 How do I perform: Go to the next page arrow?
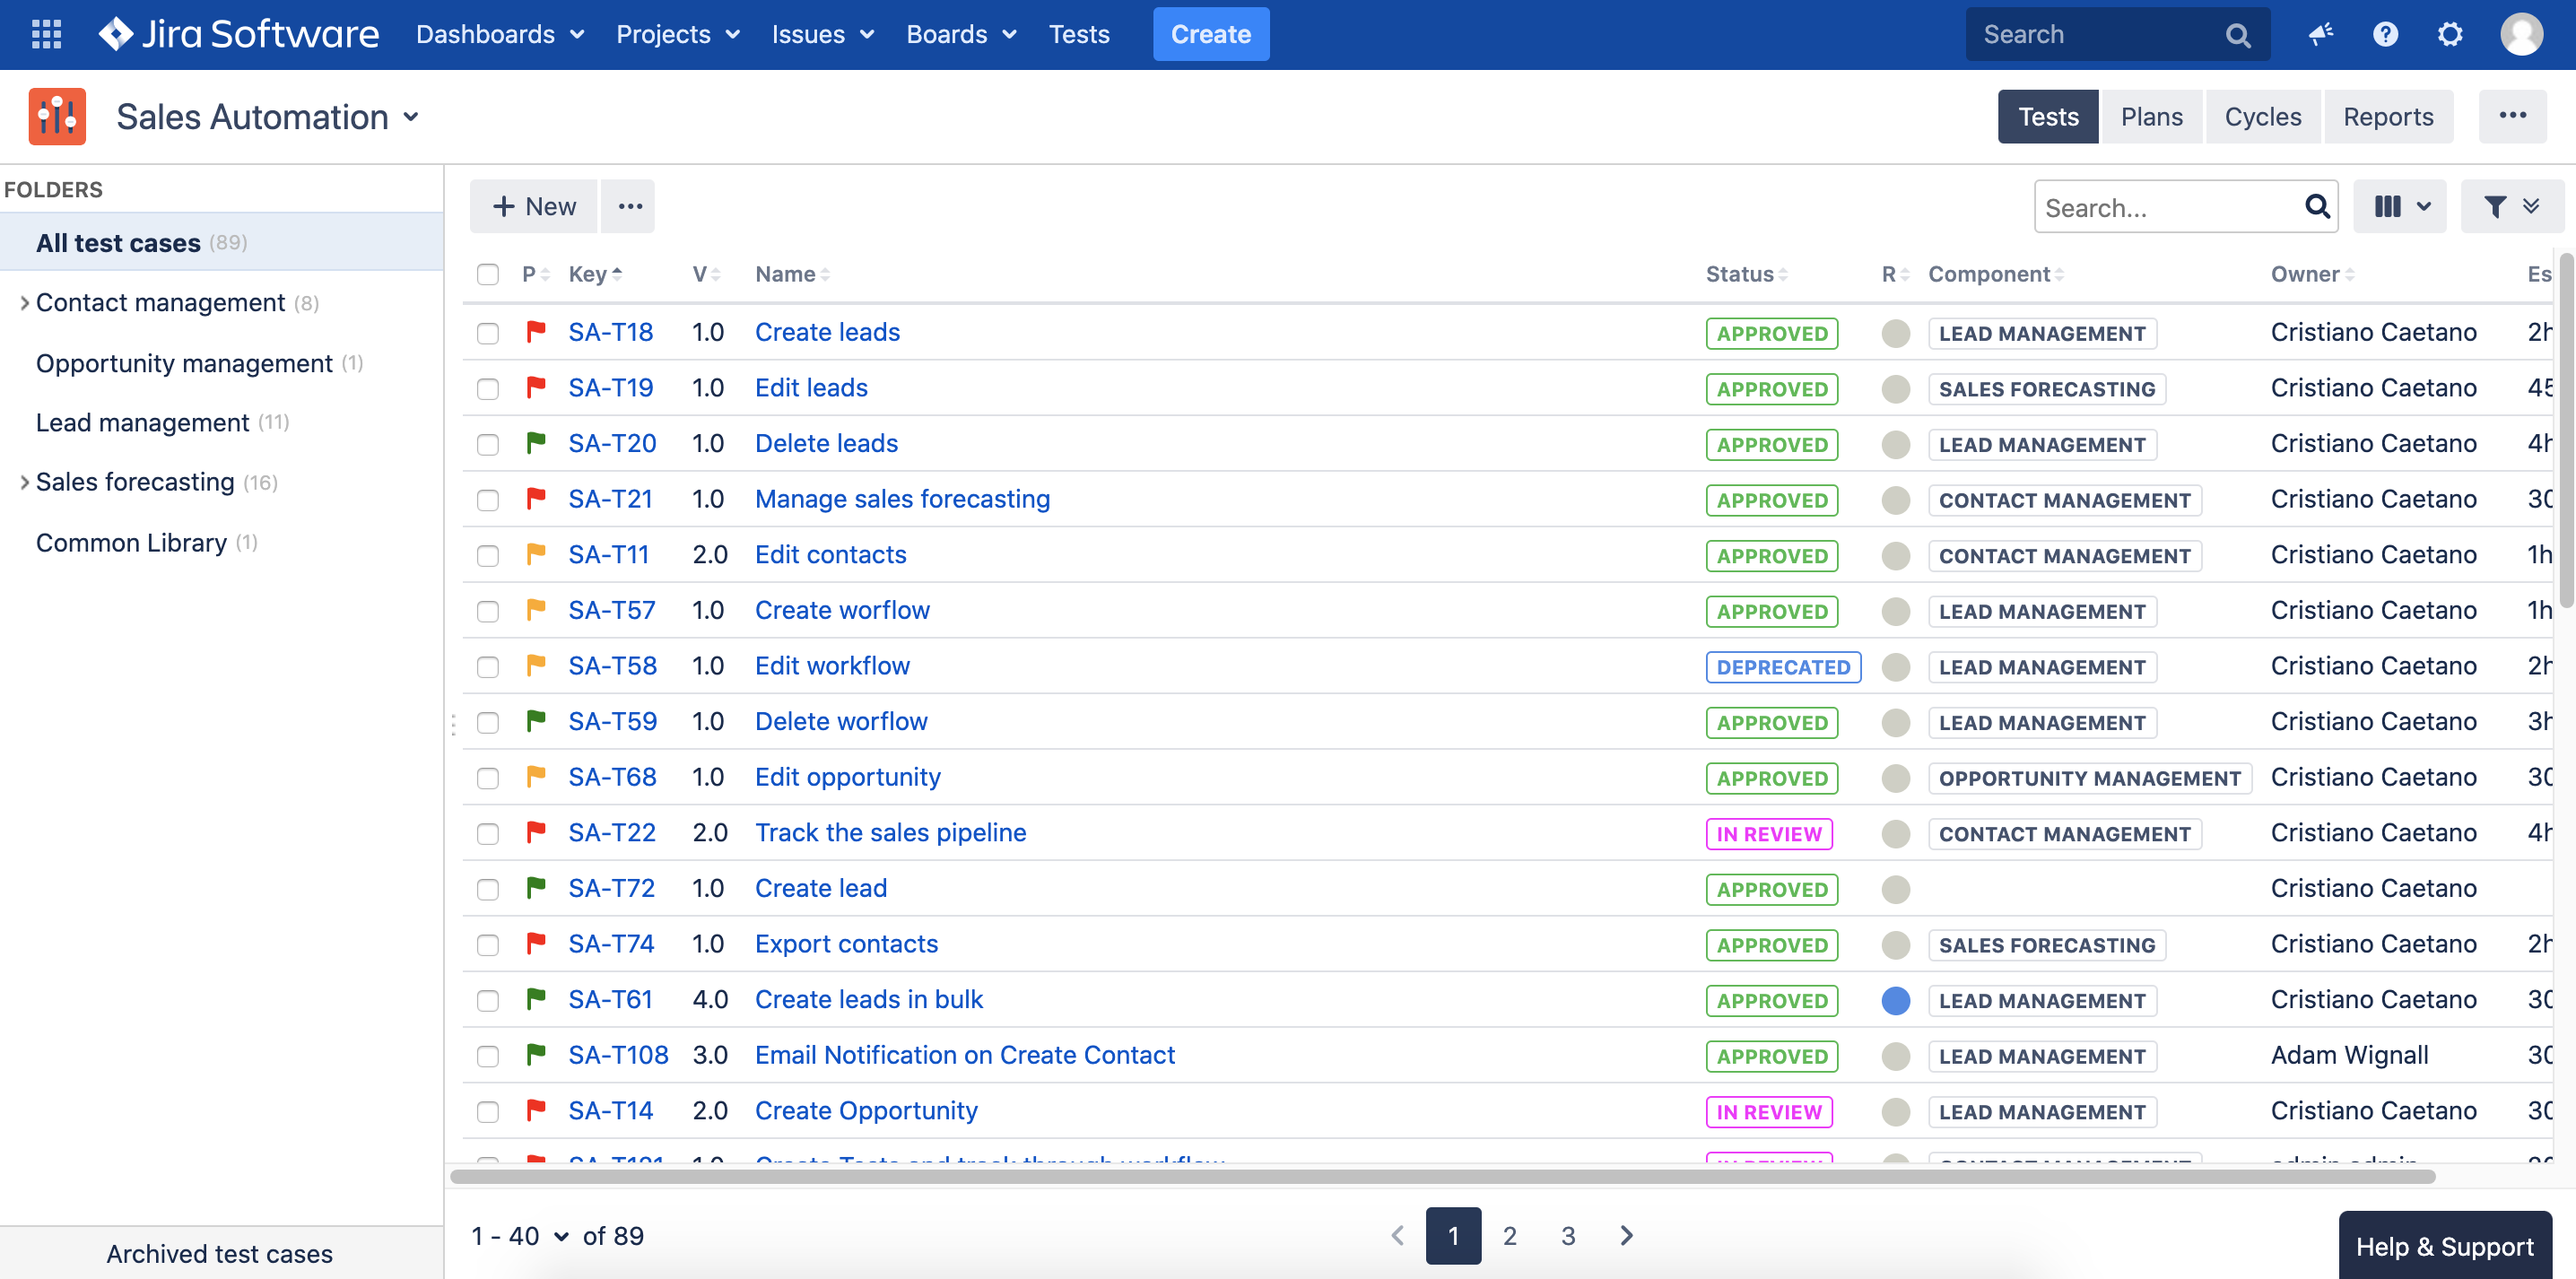pyautogui.click(x=1627, y=1235)
